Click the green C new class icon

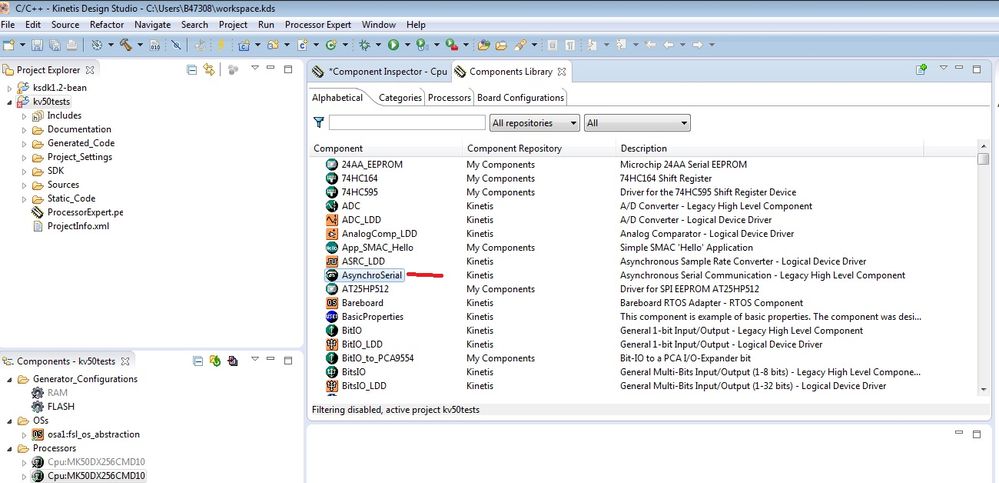click(x=331, y=45)
